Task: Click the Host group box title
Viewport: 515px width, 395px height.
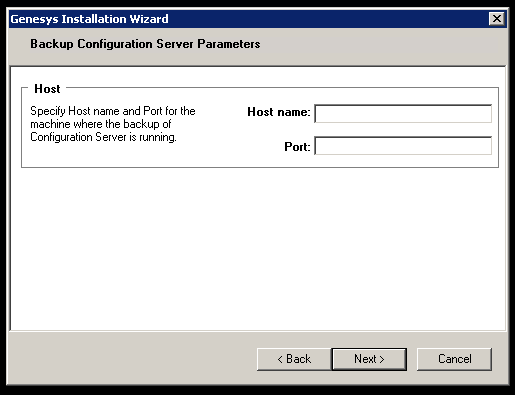Action: [x=47, y=89]
